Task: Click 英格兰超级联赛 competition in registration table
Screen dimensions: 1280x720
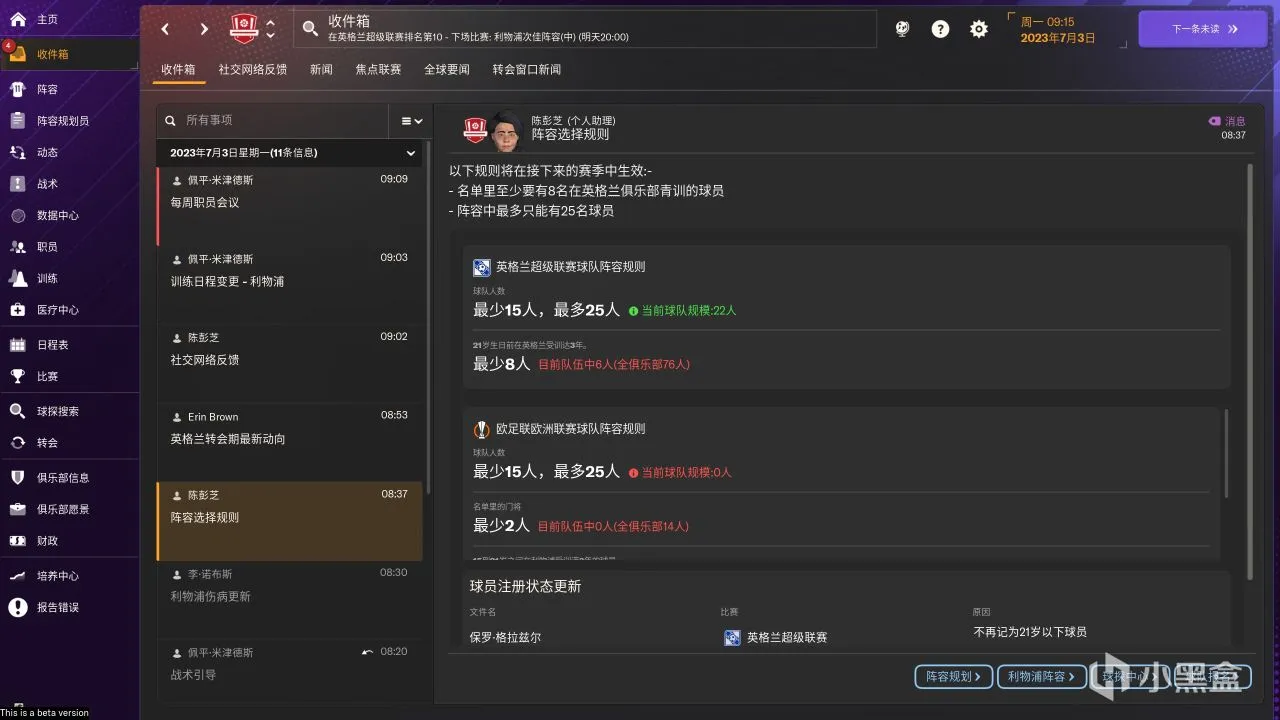Action: [787, 637]
